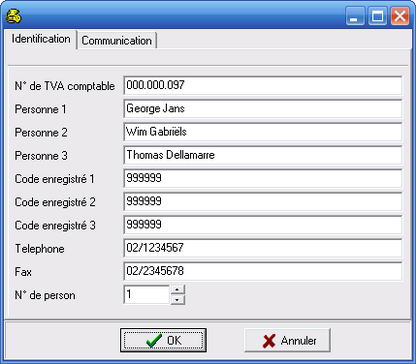
Task: Click the Personne 3 label
Action: tap(41, 156)
